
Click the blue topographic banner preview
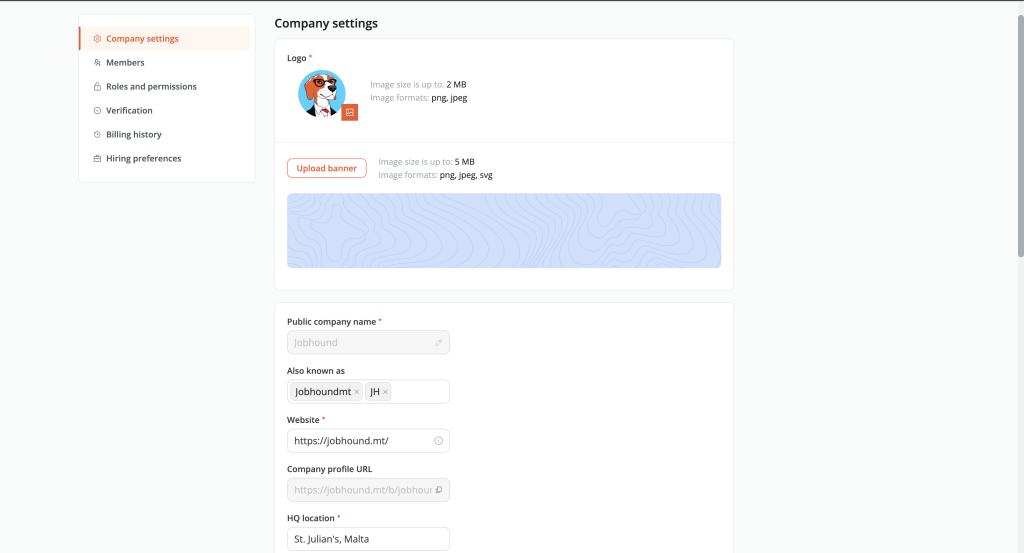[504, 230]
